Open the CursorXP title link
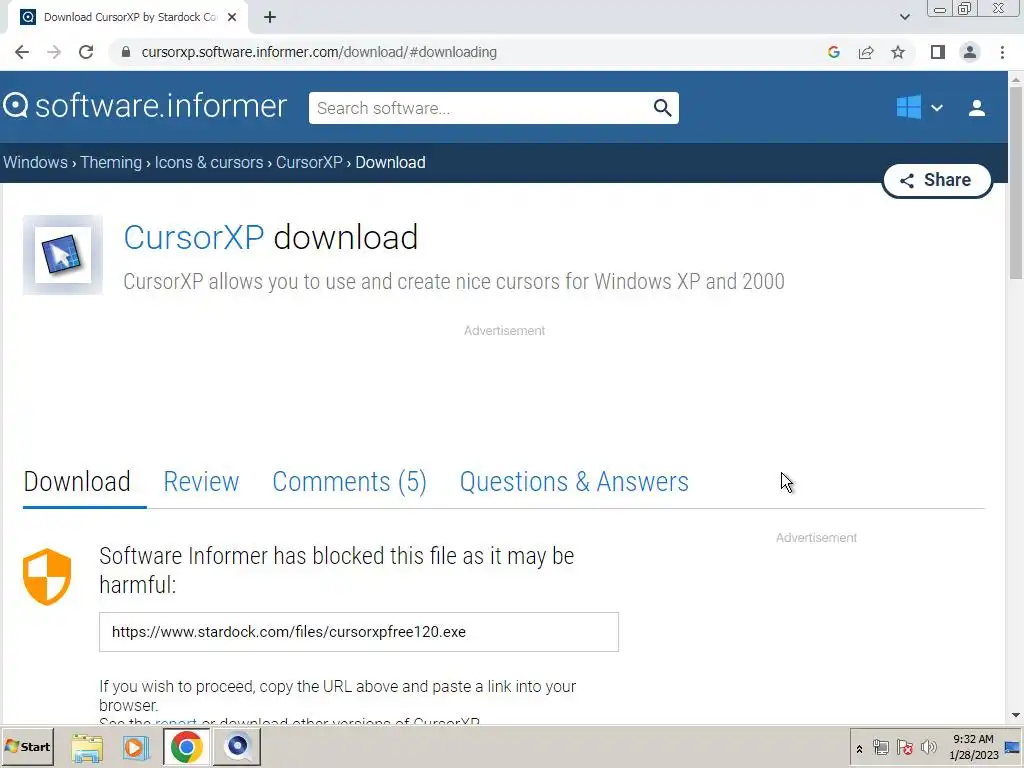 [x=193, y=237]
